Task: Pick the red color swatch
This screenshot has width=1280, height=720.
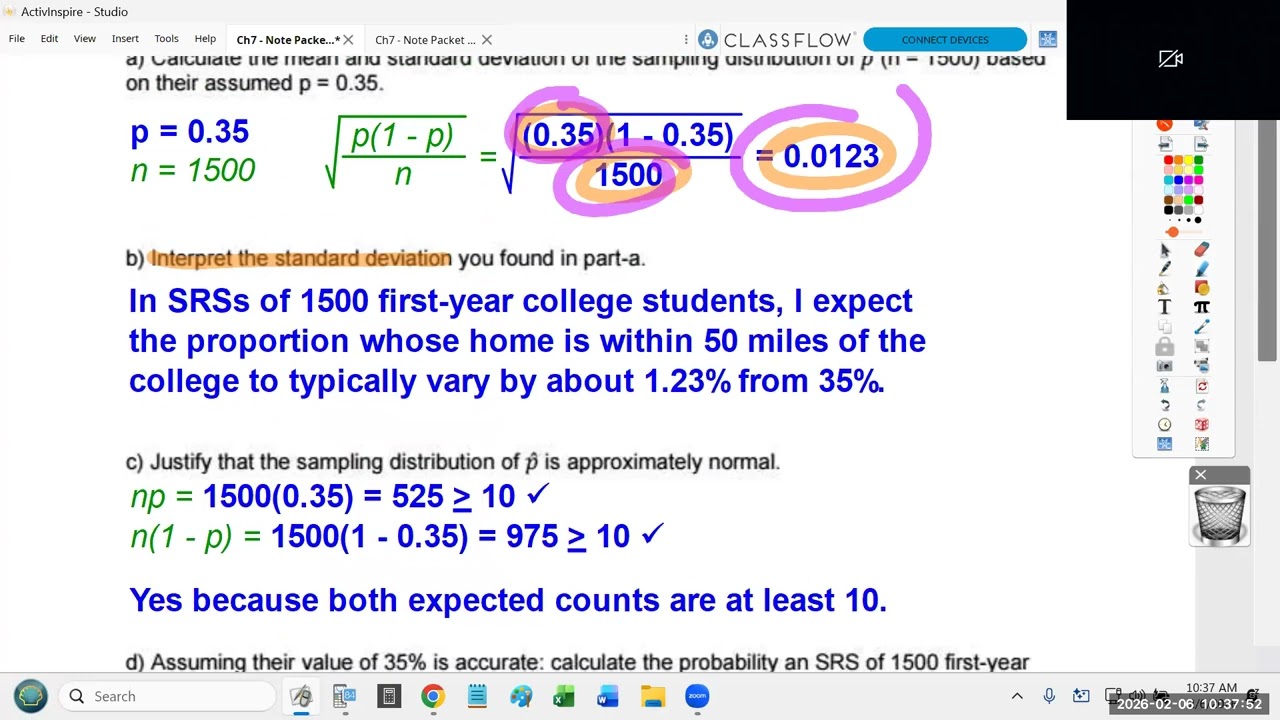Action: (x=1168, y=160)
